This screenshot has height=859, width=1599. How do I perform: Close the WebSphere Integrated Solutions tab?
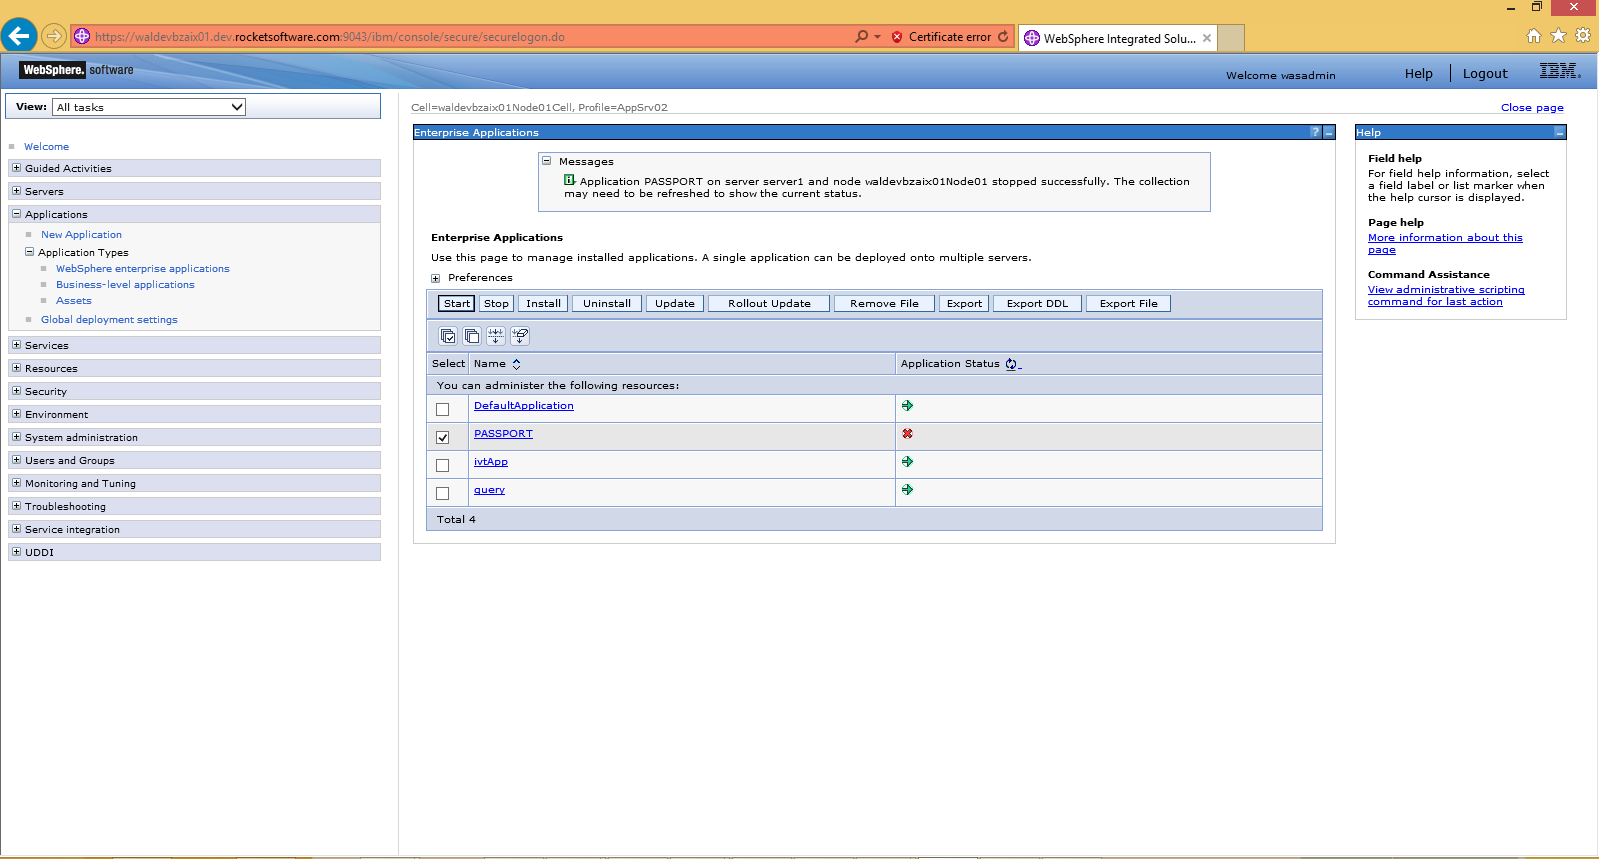(1207, 38)
